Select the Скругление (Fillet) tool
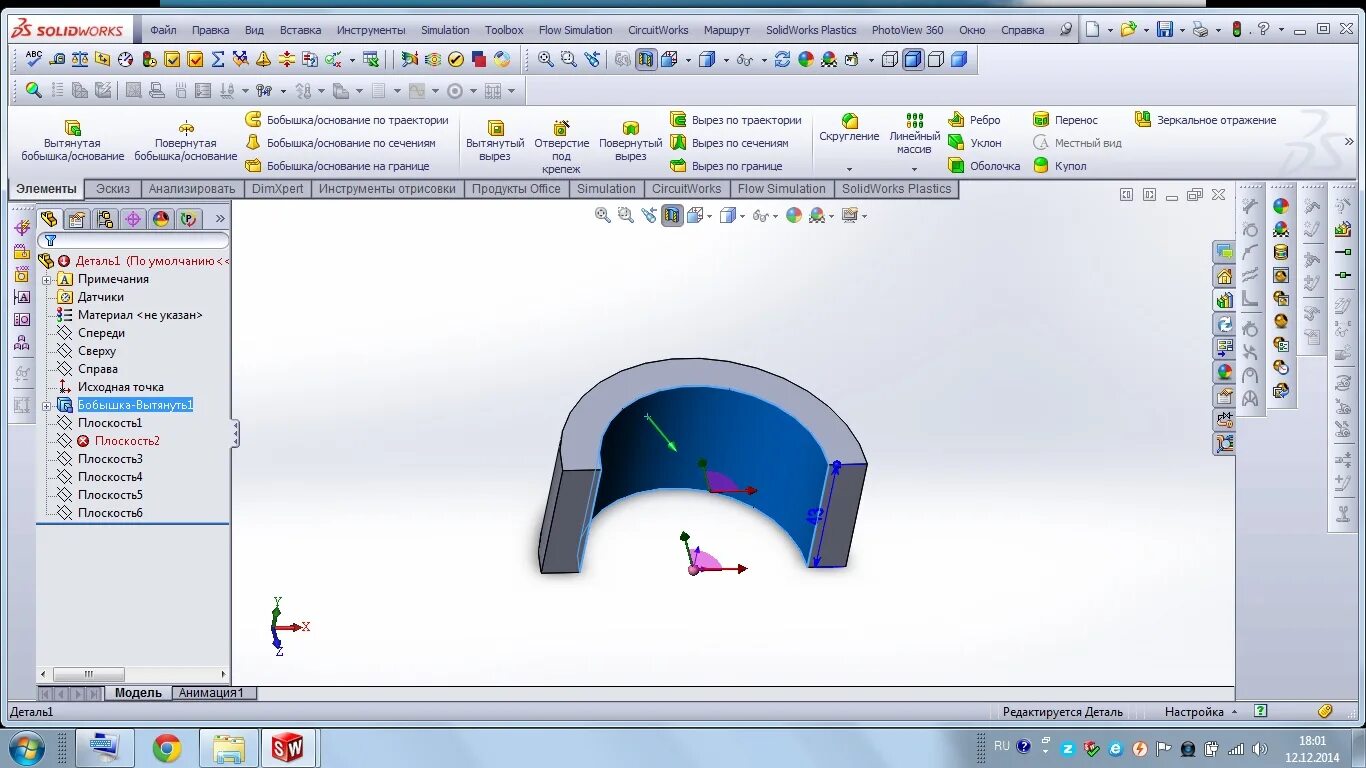 (x=849, y=128)
